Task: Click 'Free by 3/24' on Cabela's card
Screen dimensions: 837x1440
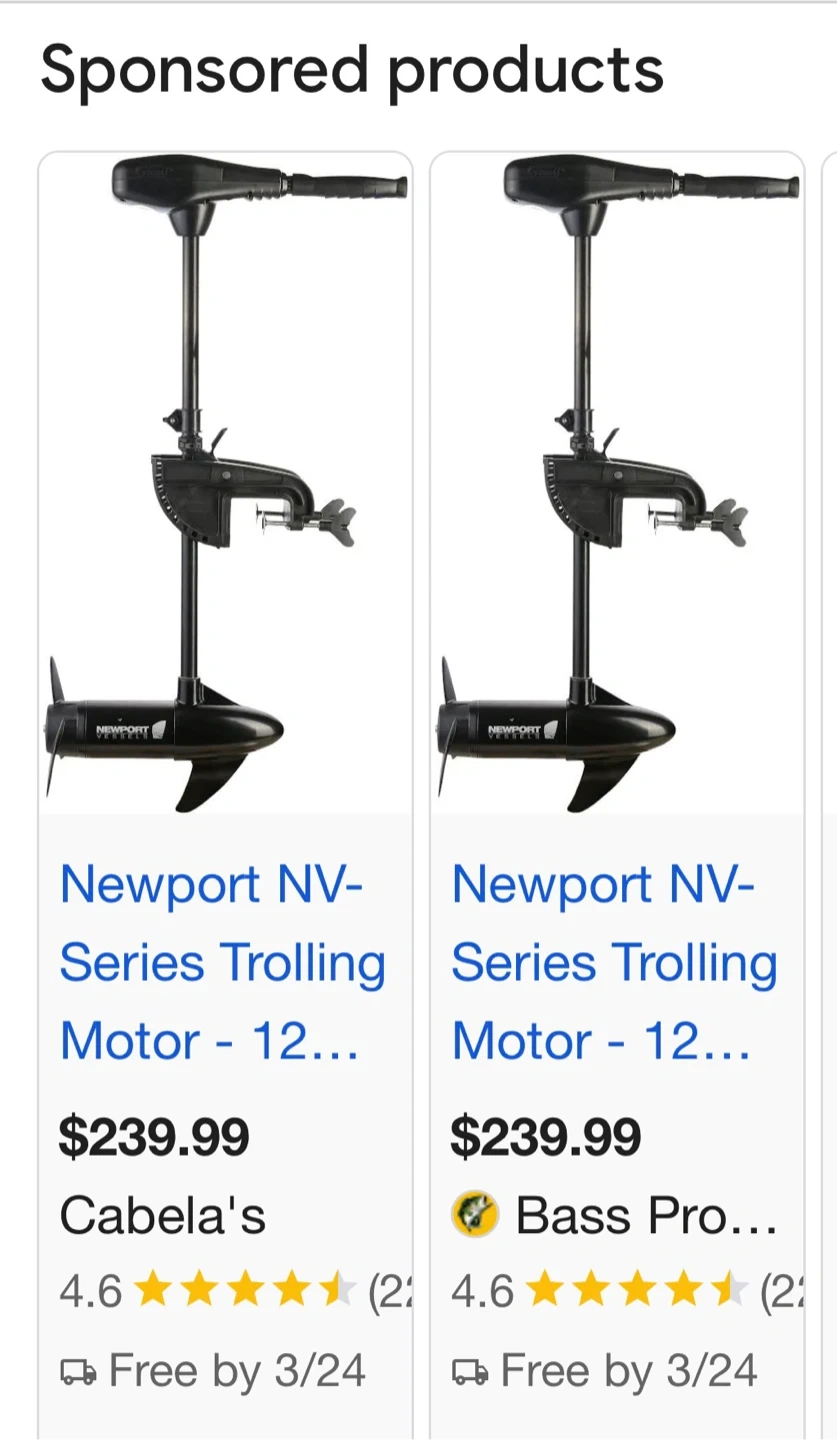Action: click(237, 1371)
